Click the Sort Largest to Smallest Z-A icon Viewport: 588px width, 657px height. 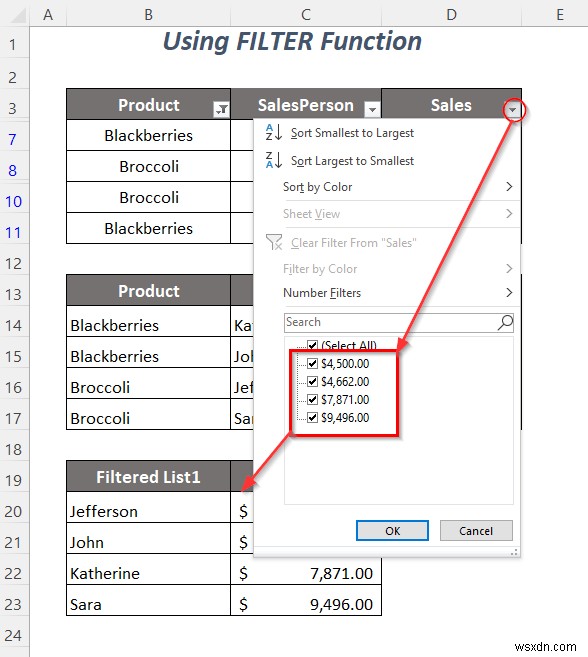coord(274,160)
